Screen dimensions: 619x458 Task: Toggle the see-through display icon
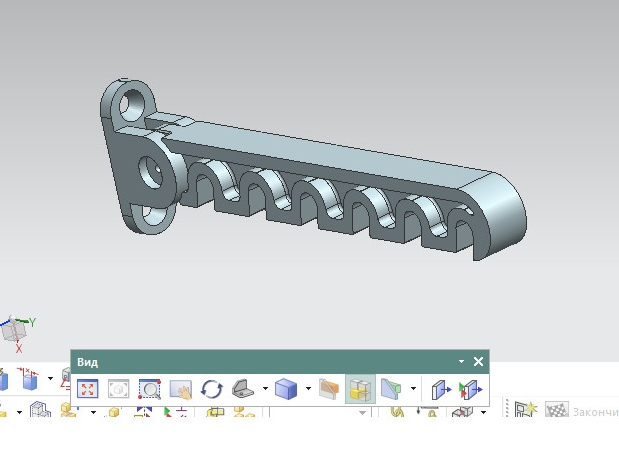pos(329,389)
